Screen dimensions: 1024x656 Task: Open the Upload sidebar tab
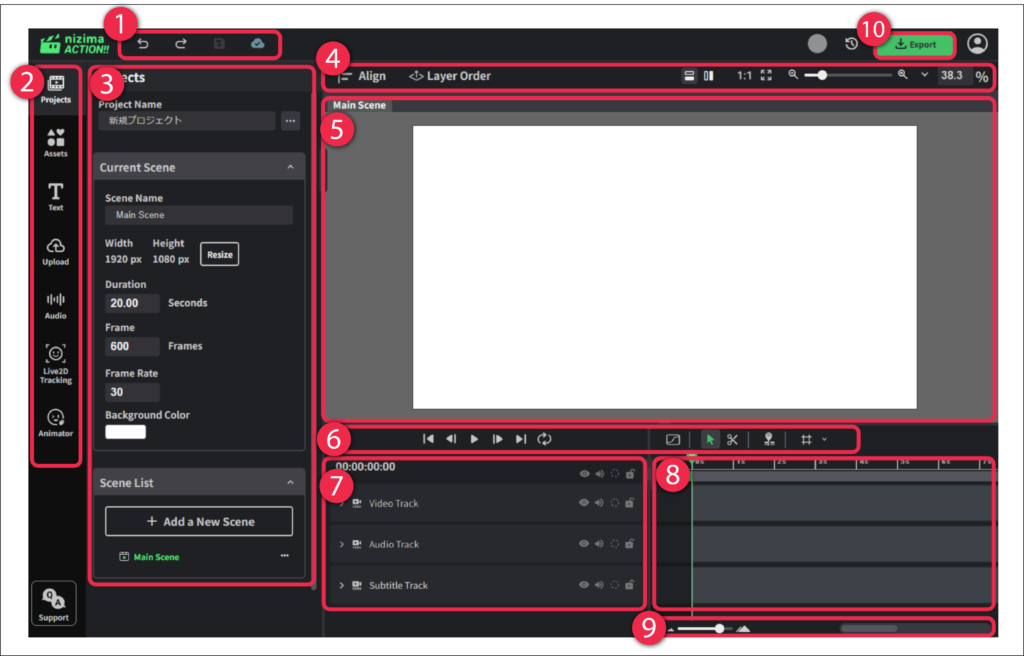click(x=56, y=251)
